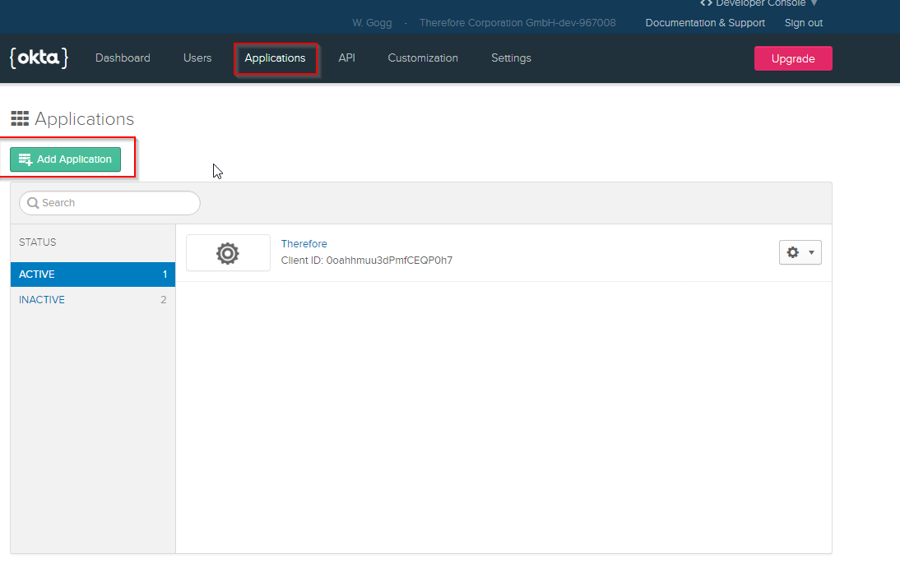Open the Customization menu
The image size is (900, 572).
423,58
